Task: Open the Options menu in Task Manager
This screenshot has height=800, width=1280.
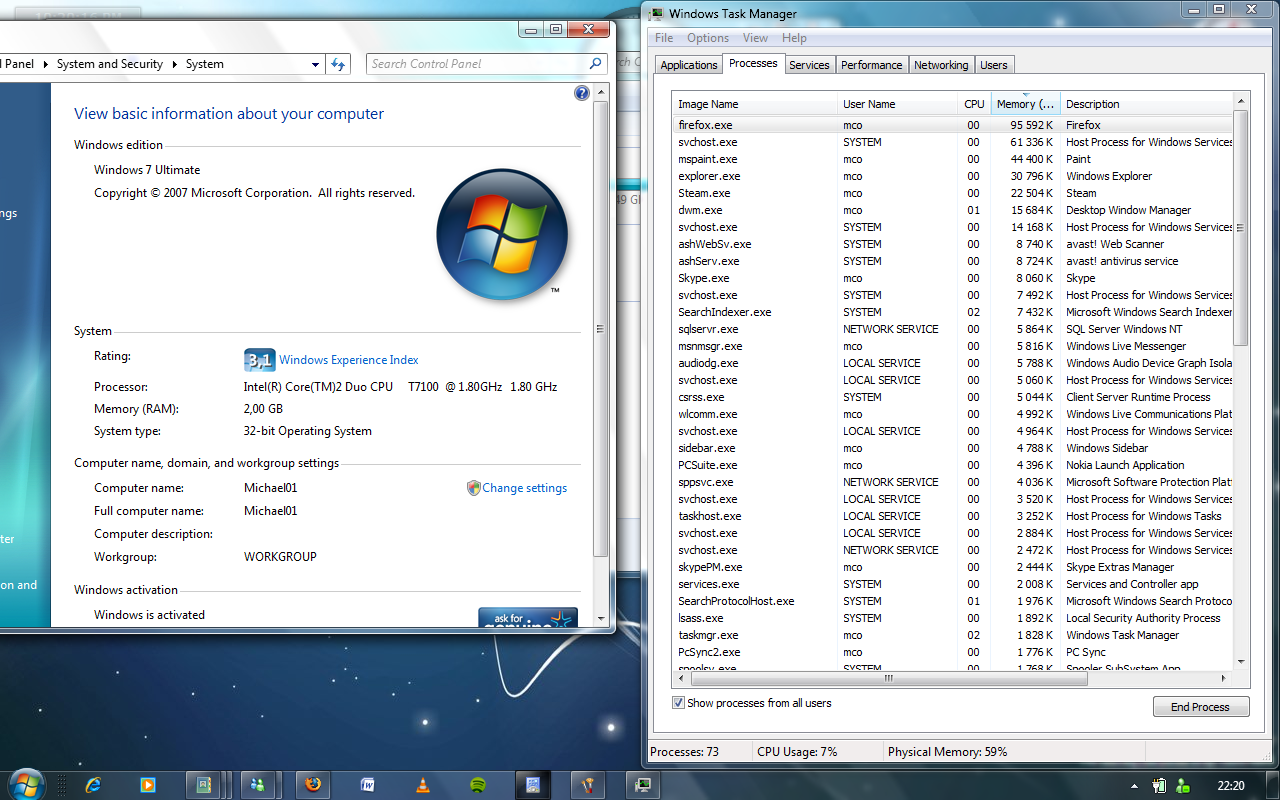Action: tap(707, 38)
